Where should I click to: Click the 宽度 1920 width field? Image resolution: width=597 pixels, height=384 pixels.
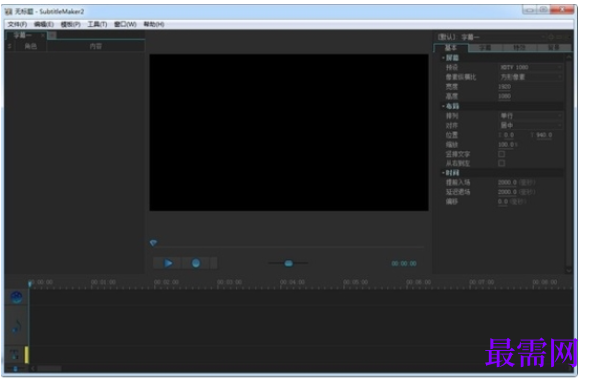(x=504, y=87)
